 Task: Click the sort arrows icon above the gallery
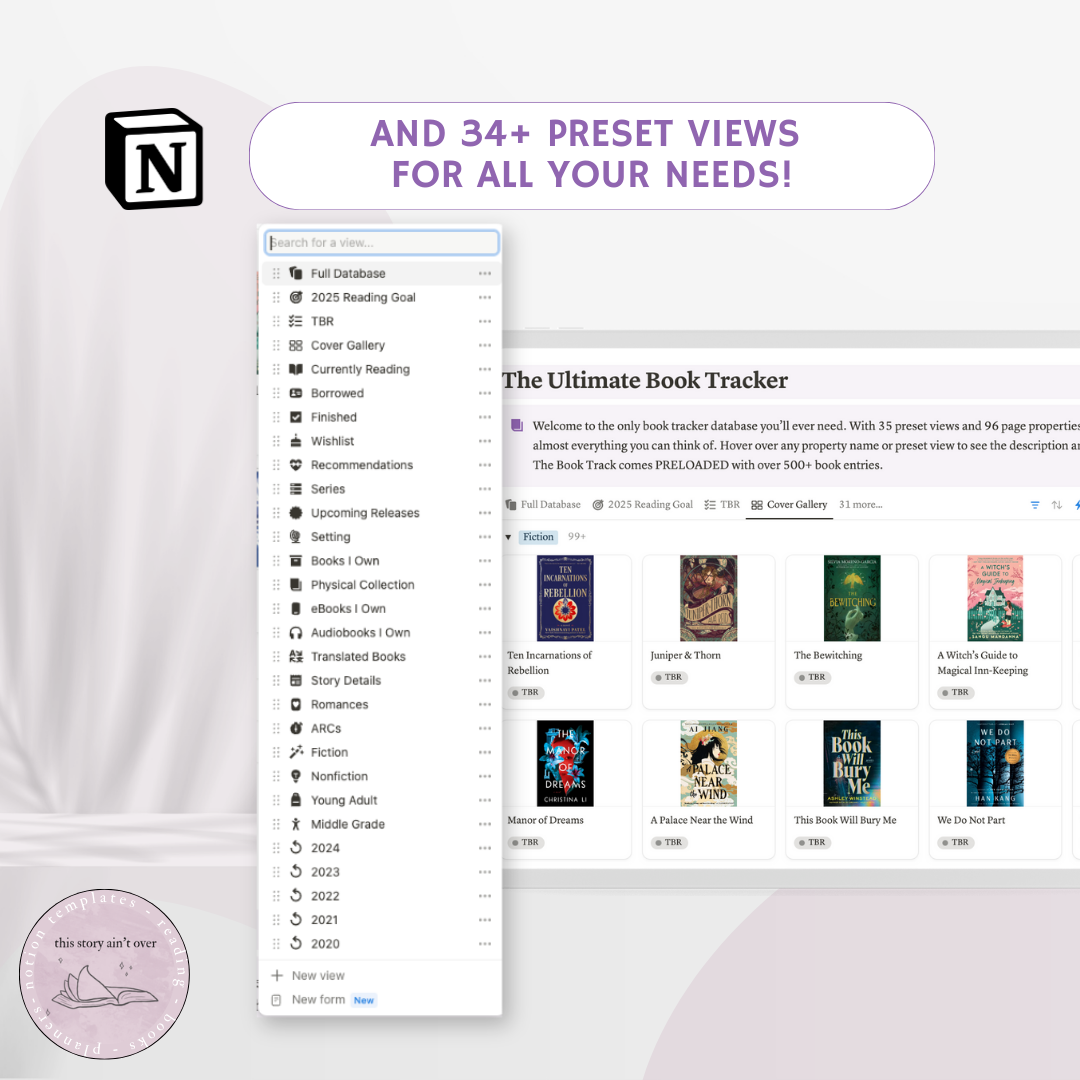point(1056,505)
